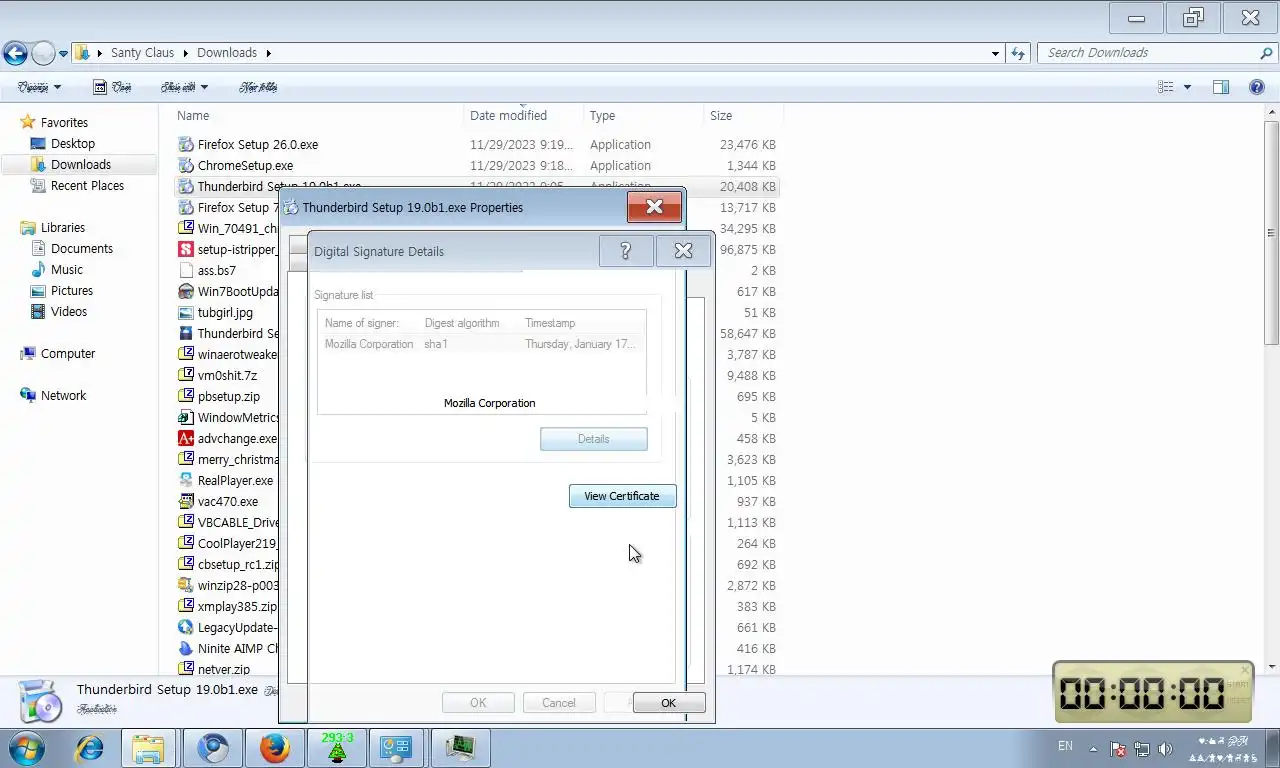
Task: Expand the breadcrumb arrow after Downloads
Action: [x=268, y=53]
